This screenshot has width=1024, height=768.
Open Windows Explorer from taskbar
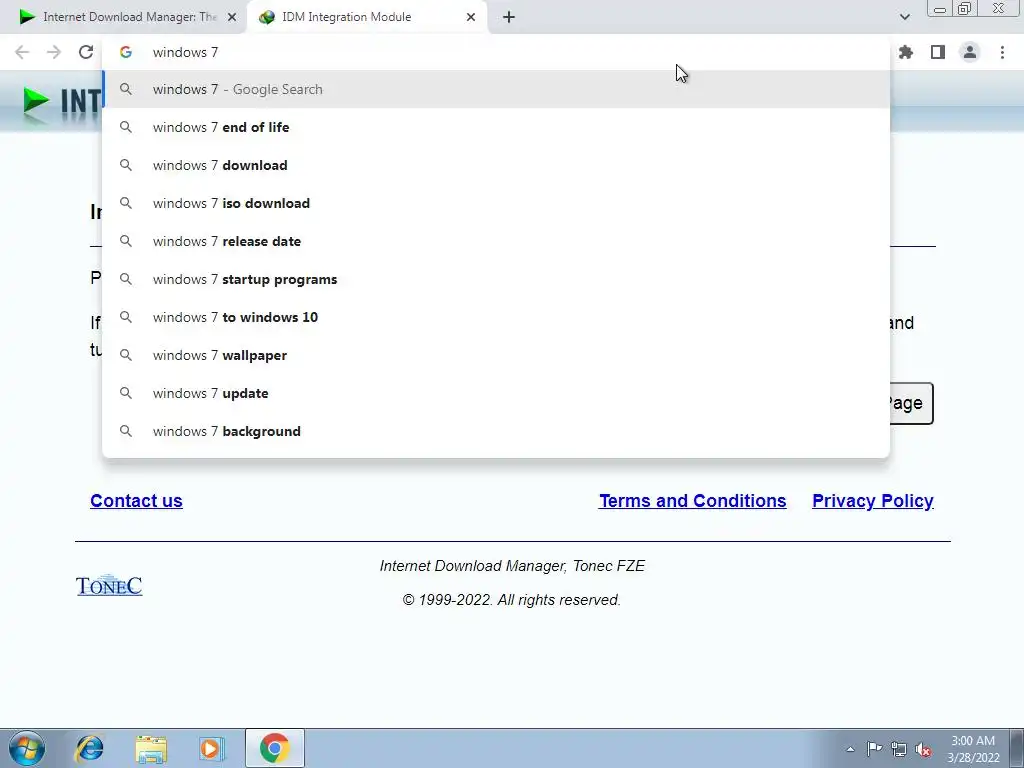151,748
